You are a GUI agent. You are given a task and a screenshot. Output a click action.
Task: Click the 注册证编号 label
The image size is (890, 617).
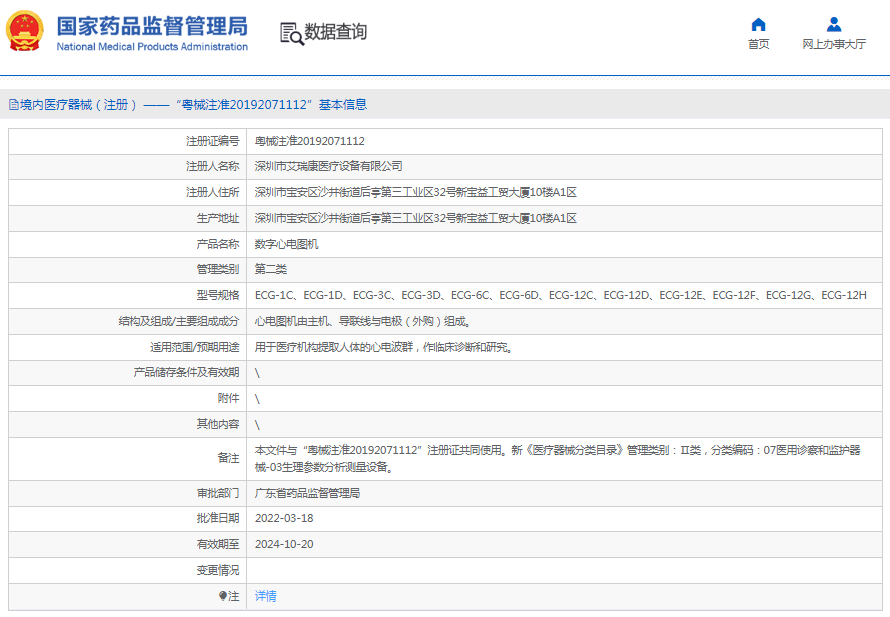213,141
